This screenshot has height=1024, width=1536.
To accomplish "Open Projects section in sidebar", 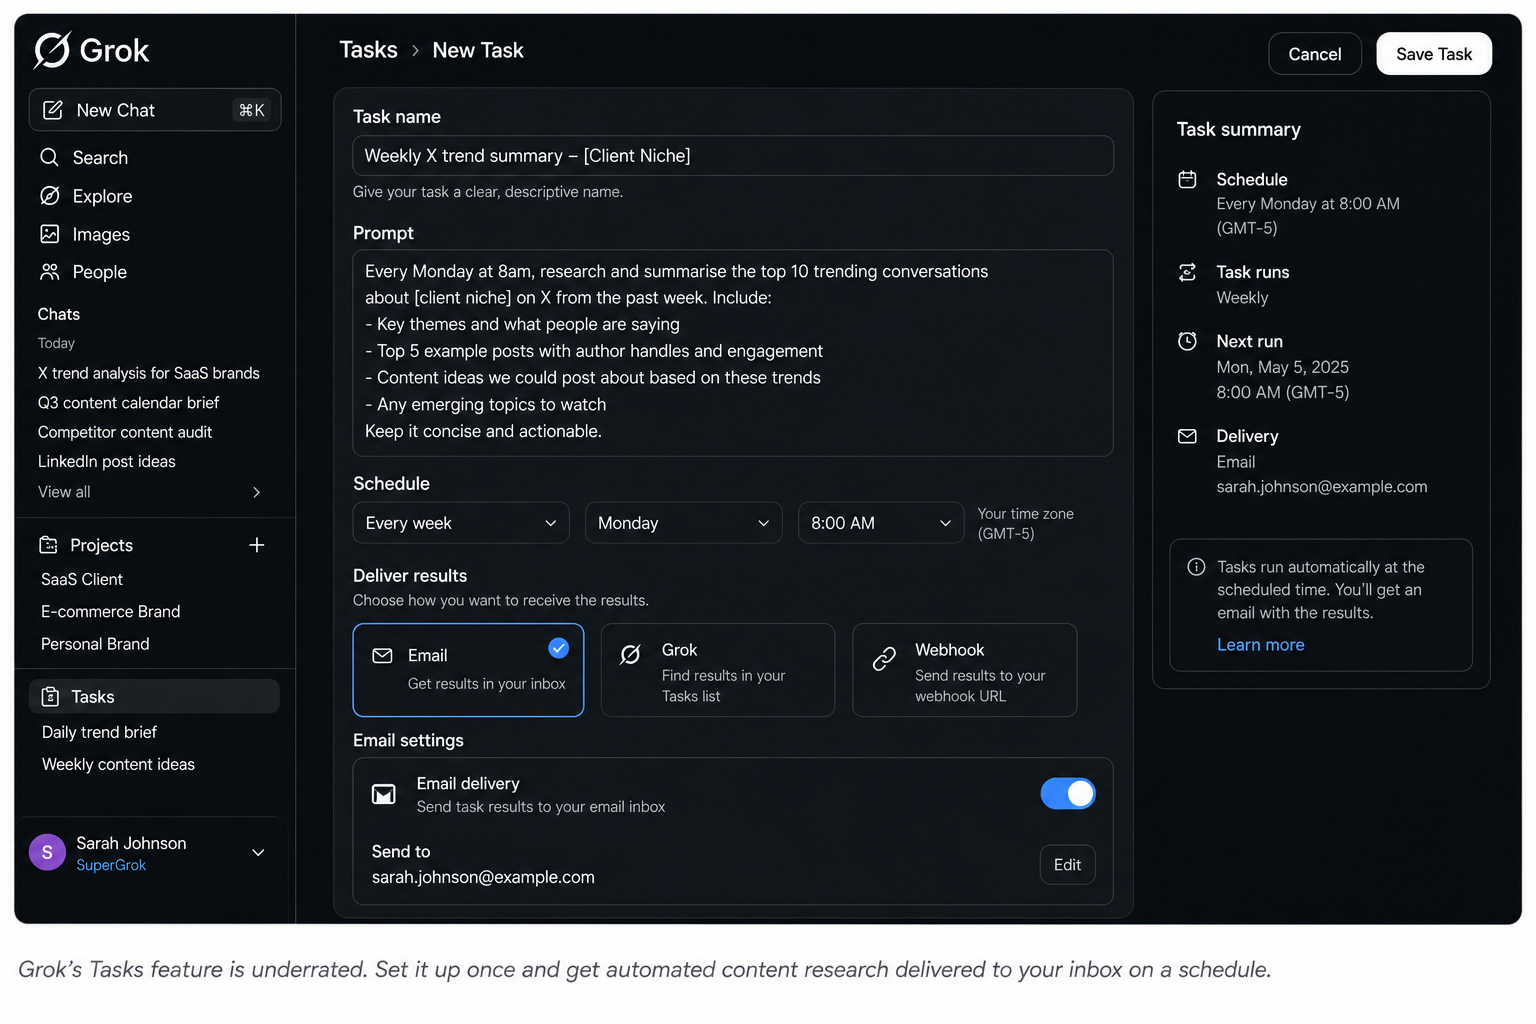I will (101, 545).
